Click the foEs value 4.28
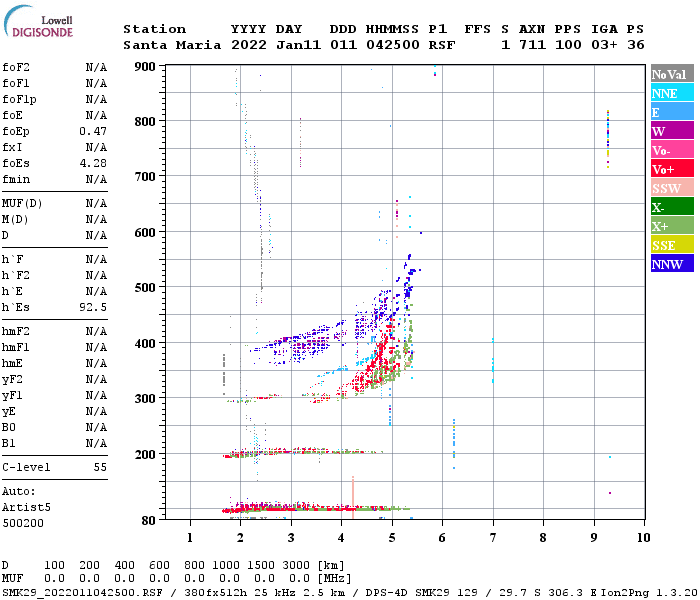This screenshot has width=700, height=600. pyautogui.click(x=93, y=163)
